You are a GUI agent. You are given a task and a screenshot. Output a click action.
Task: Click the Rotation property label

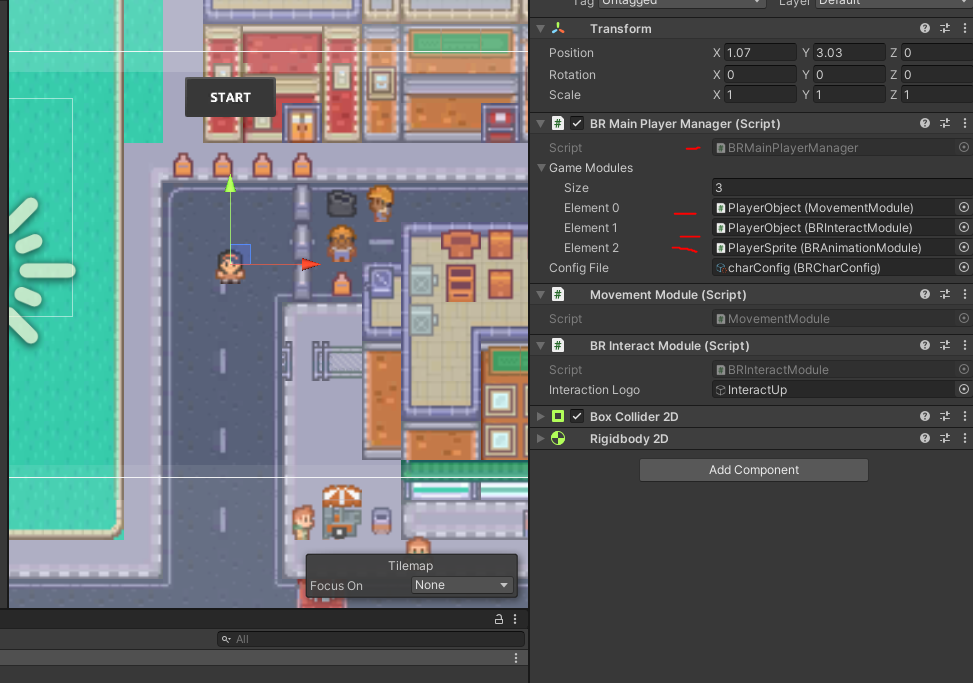pos(572,74)
